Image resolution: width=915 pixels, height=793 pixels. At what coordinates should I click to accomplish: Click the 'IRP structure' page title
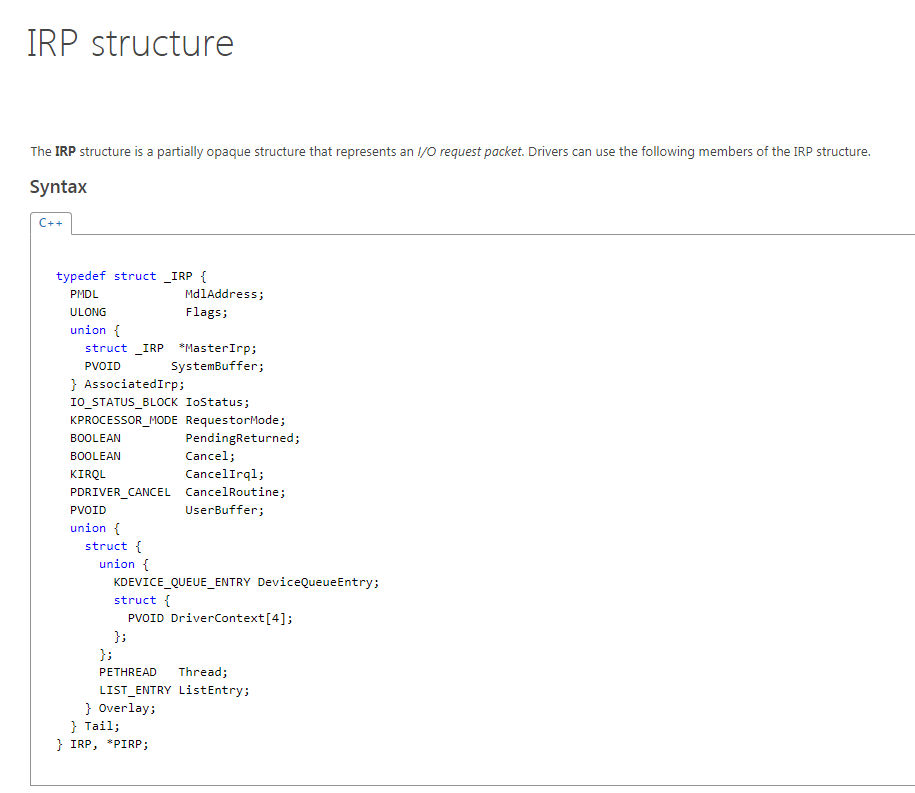click(x=130, y=44)
